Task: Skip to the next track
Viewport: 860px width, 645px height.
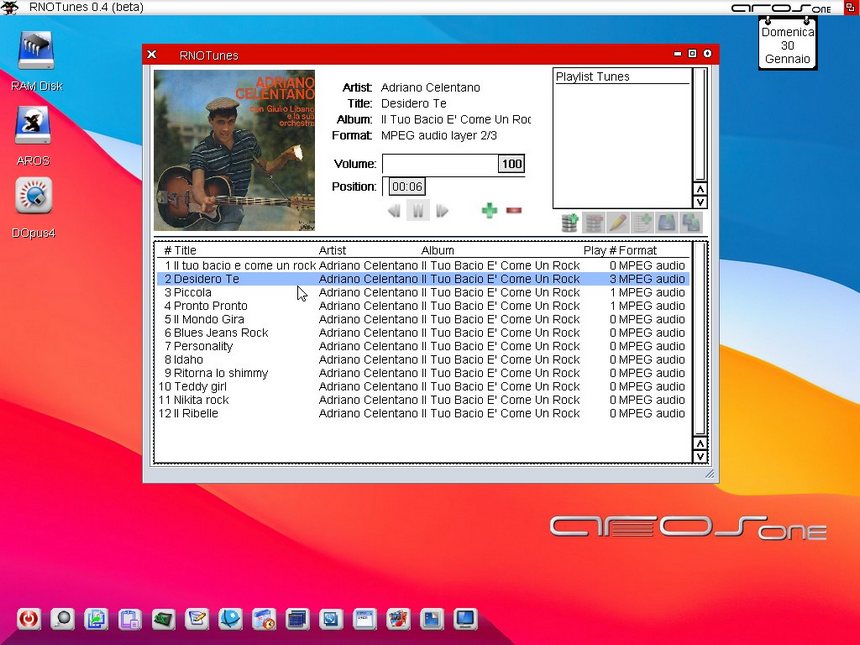Action: [442, 211]
